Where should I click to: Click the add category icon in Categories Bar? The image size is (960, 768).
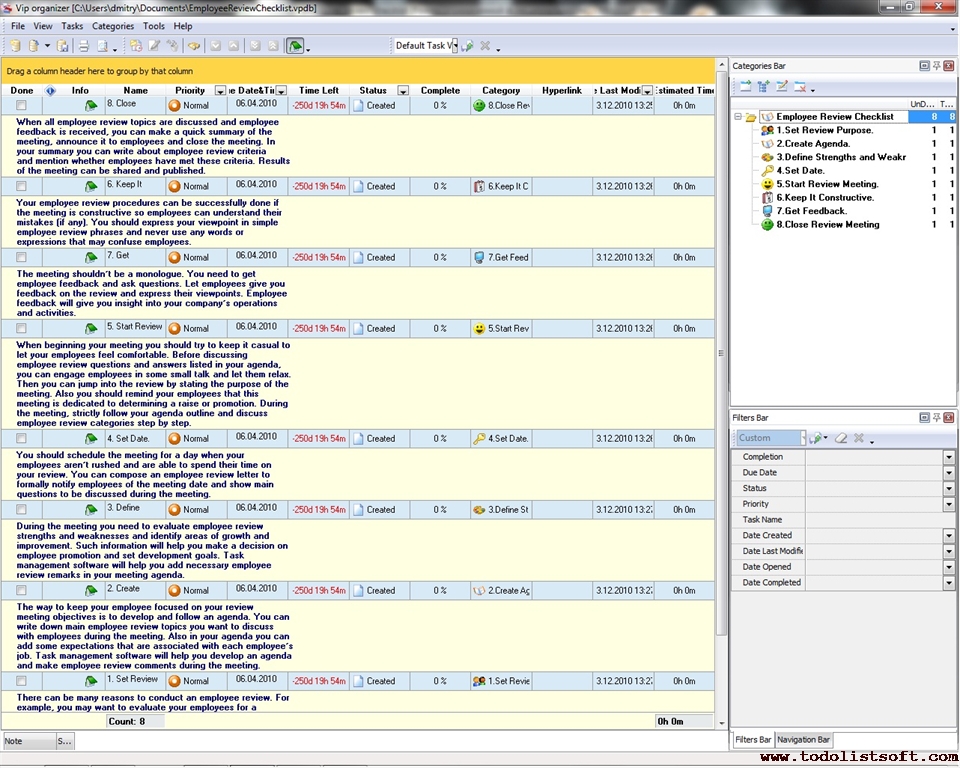pos(746,87)
